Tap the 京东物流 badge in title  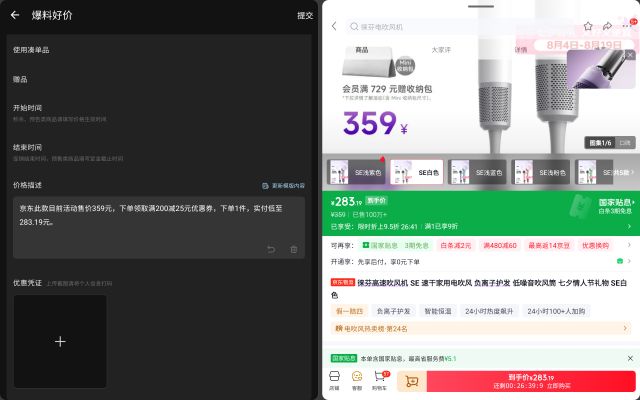click(x=343, y=282)
